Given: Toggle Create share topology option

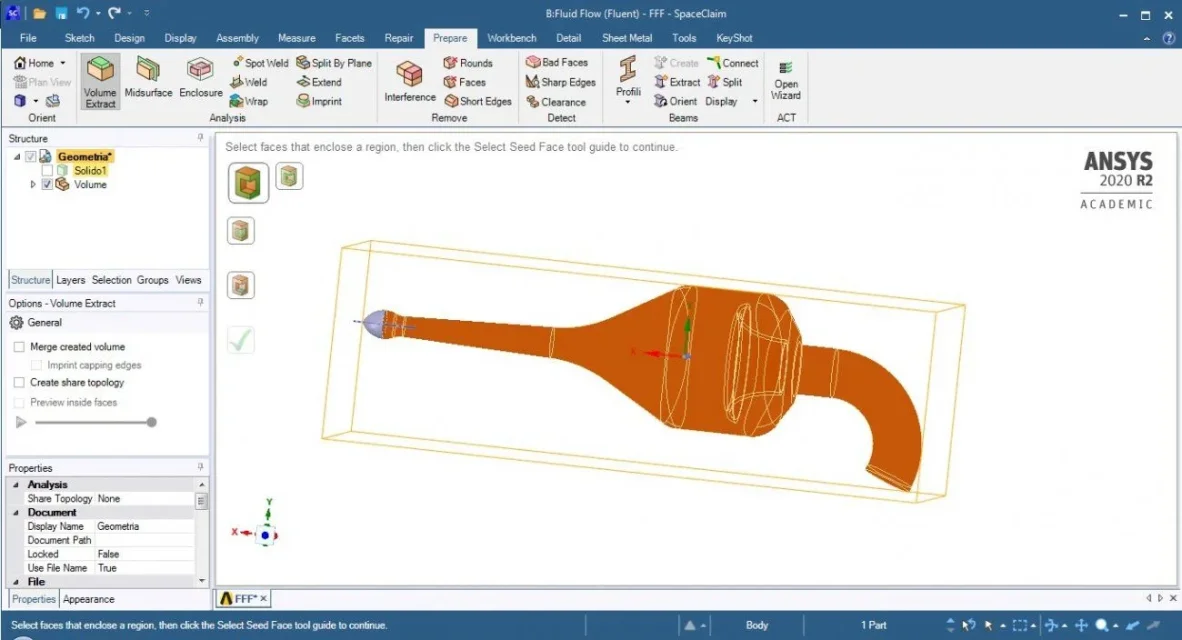Looking at the screenshot, I should coord(19,383).
